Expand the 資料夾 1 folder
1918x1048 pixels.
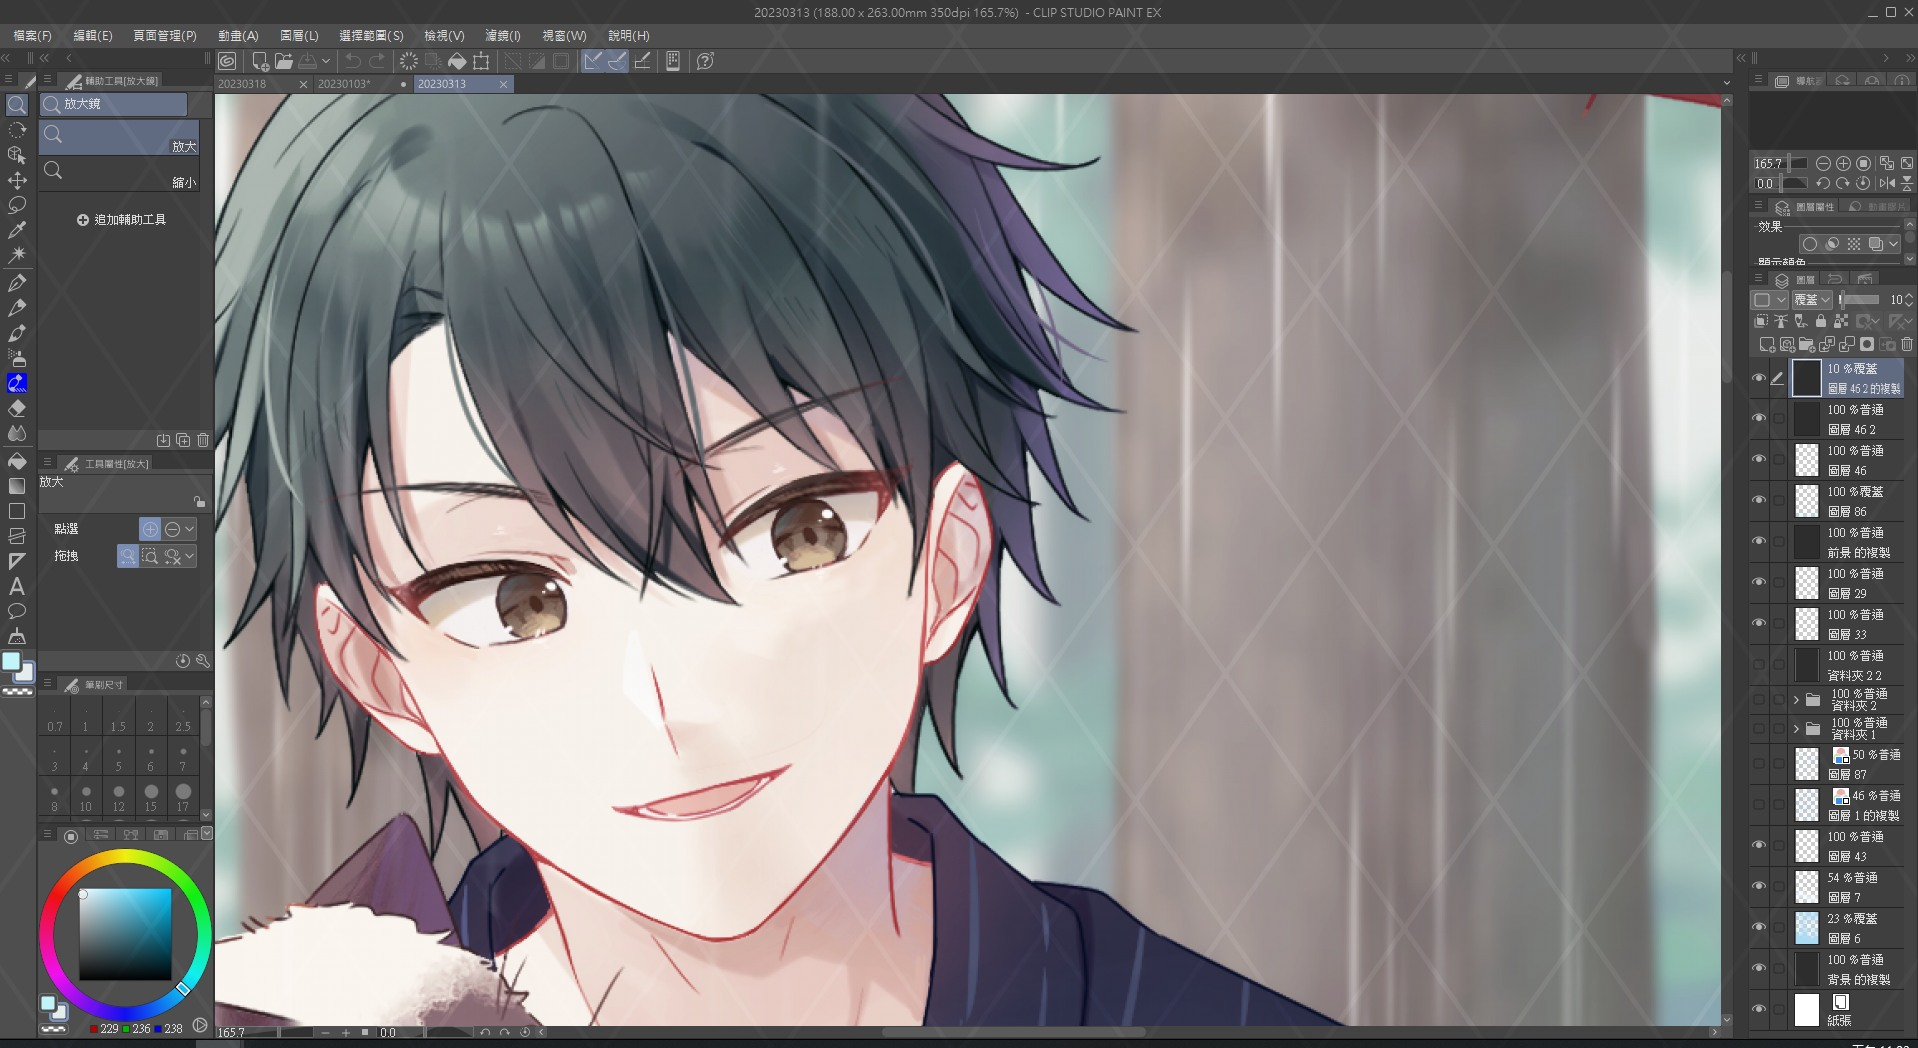click(1797, 729)
